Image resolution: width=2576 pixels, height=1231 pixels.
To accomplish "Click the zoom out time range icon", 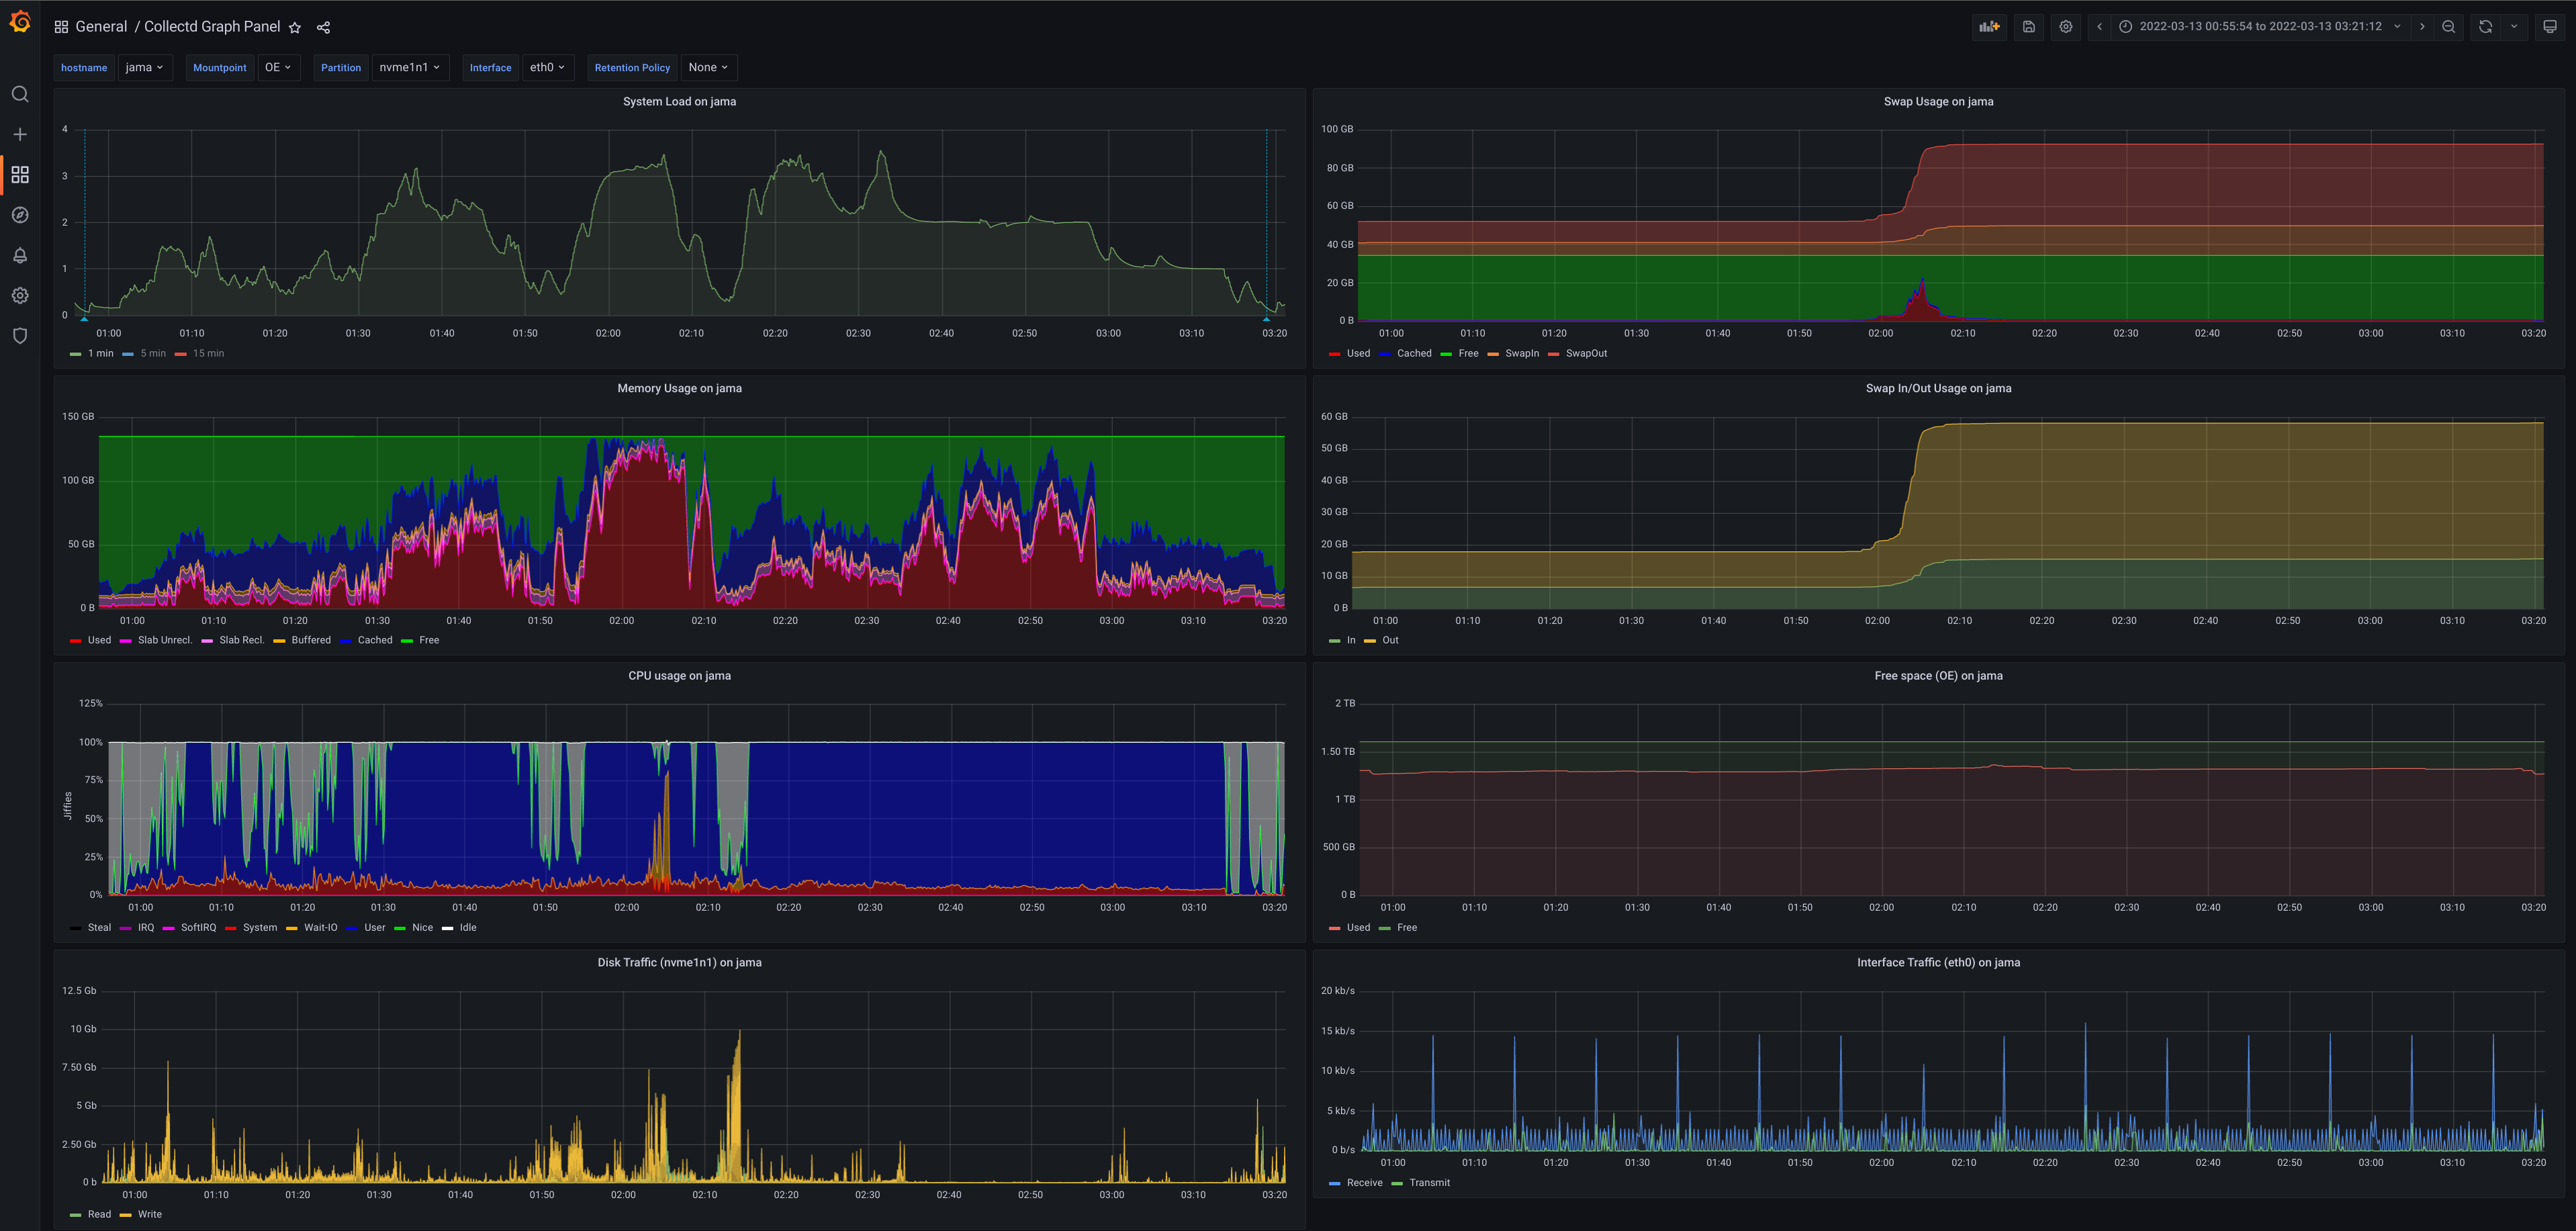I will coord(2448,27).
